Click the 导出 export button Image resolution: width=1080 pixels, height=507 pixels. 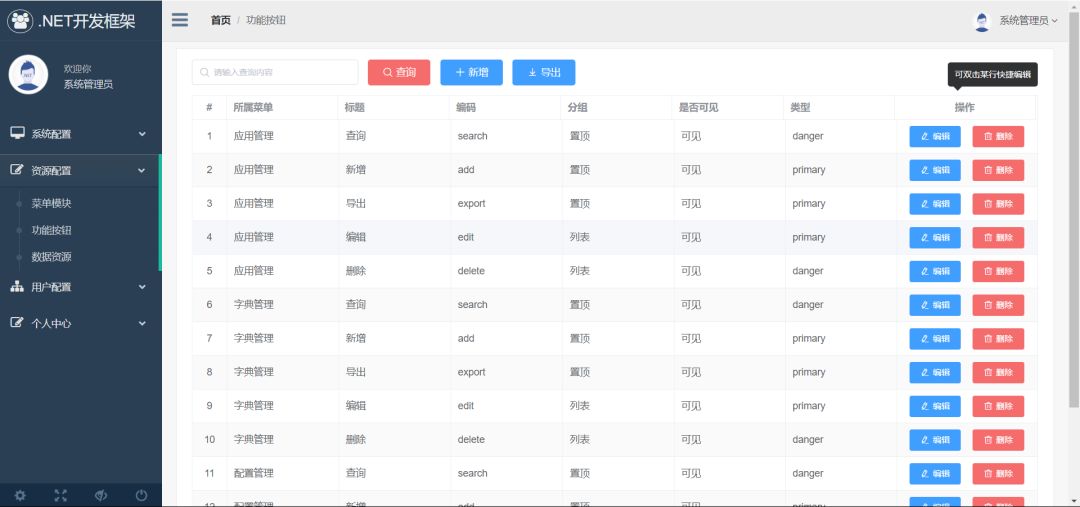tap(543, 72)
